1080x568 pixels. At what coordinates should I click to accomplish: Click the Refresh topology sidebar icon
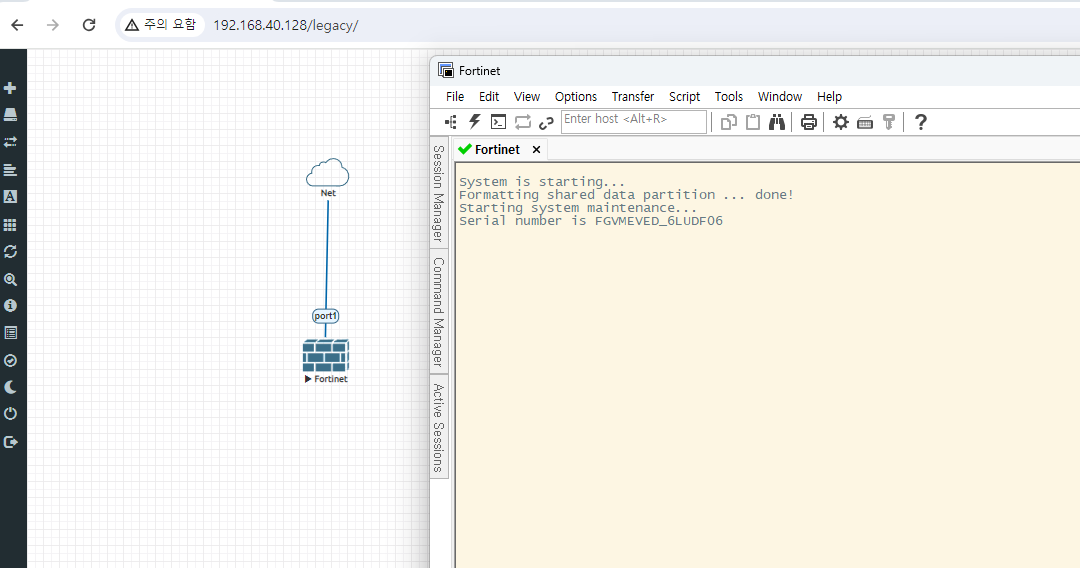(10, 252)
